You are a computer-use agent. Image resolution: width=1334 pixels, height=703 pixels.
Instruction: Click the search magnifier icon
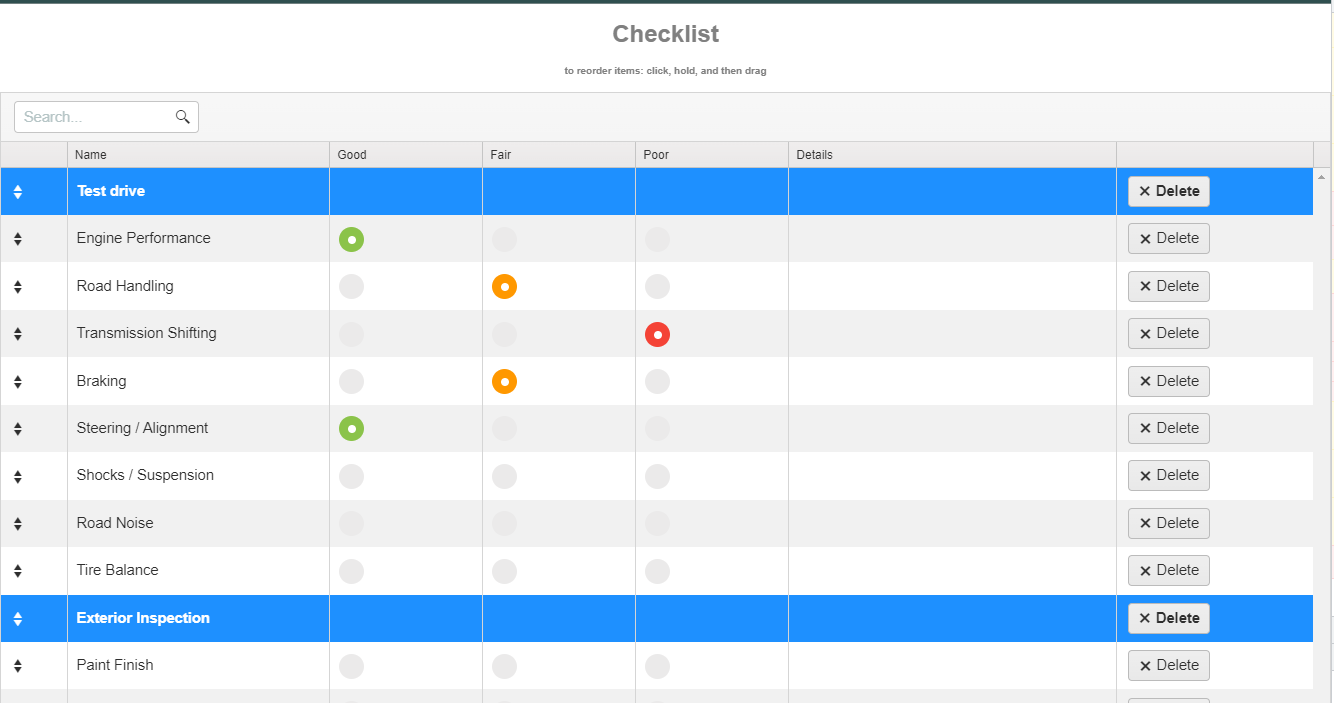click(182, 117)
